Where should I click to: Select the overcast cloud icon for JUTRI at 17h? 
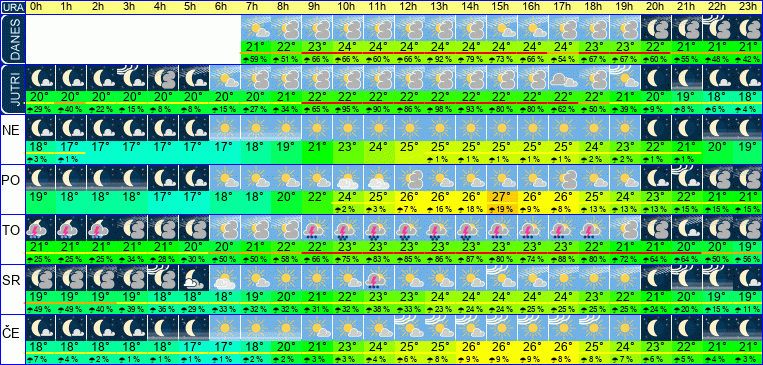click(x=563, y=77)
